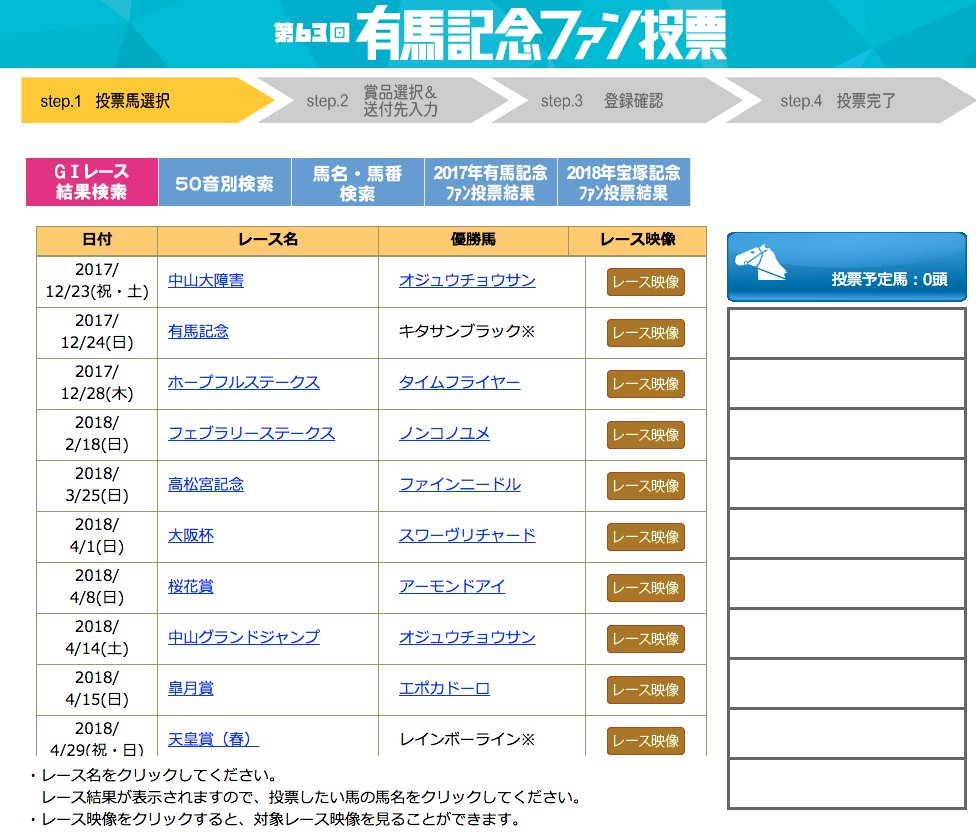View 2017年有馬記念ファン投票結果 tab
This screenshot has height=832, width=976.
[490, 182]
